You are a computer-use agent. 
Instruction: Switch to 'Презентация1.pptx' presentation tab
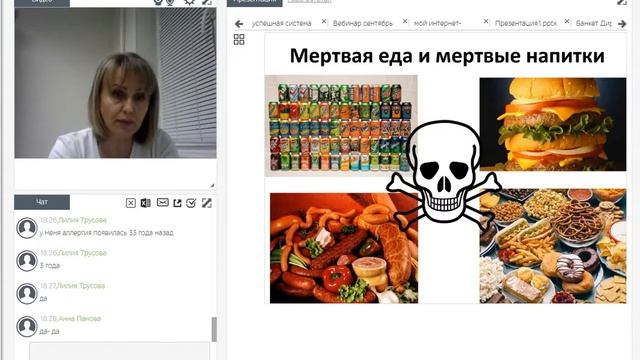526,23
